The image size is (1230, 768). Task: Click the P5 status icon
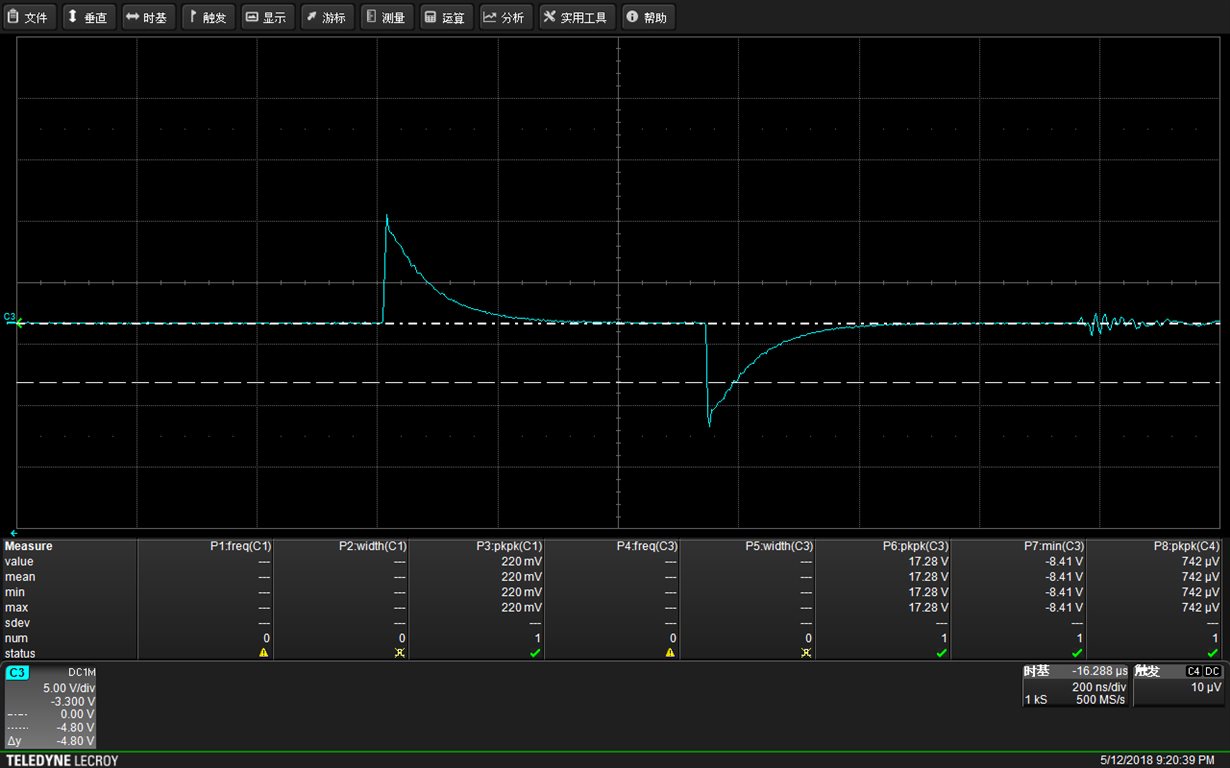807,653
